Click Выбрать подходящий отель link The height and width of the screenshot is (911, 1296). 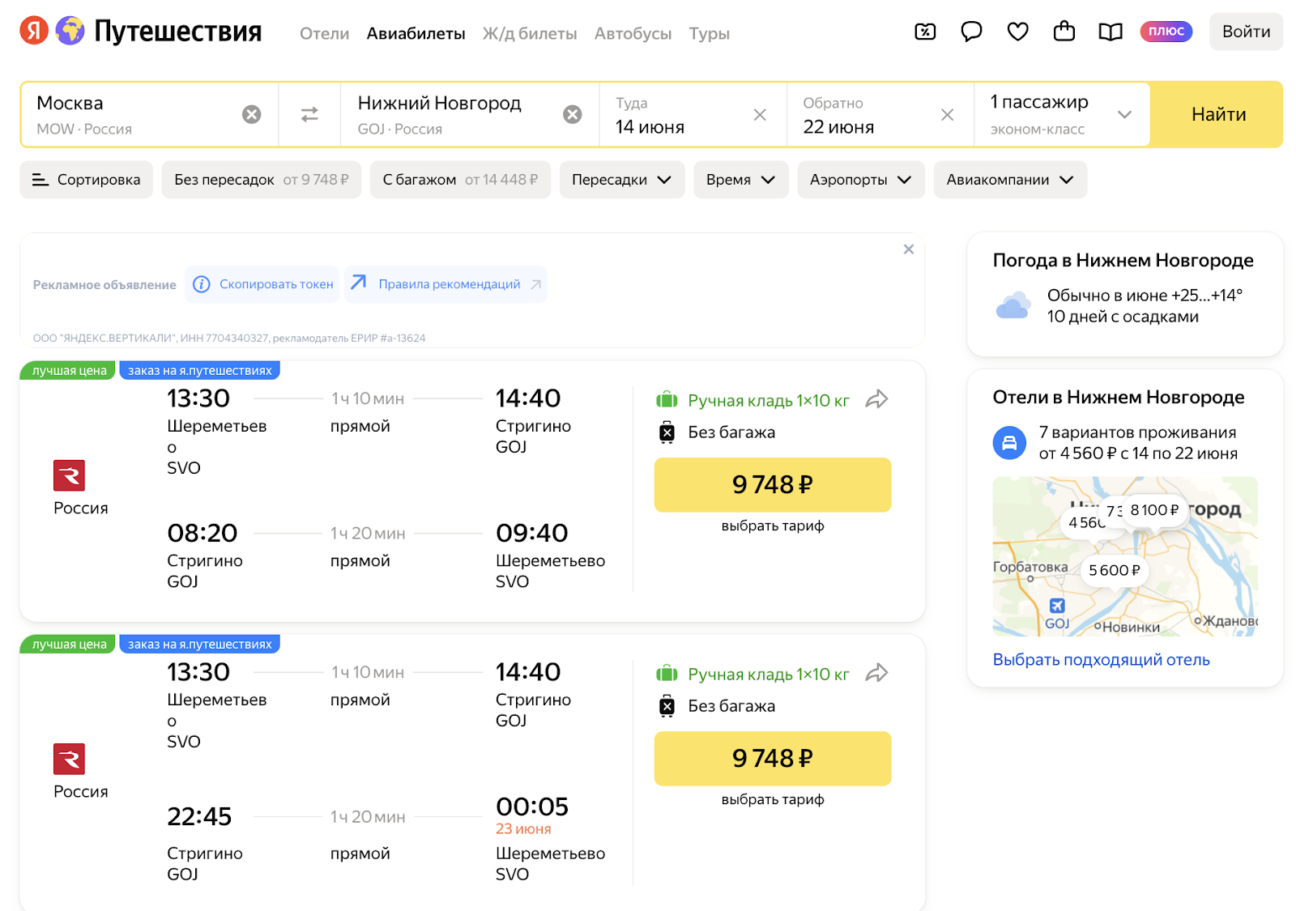pyautogui.click(x=1101, y=660)
